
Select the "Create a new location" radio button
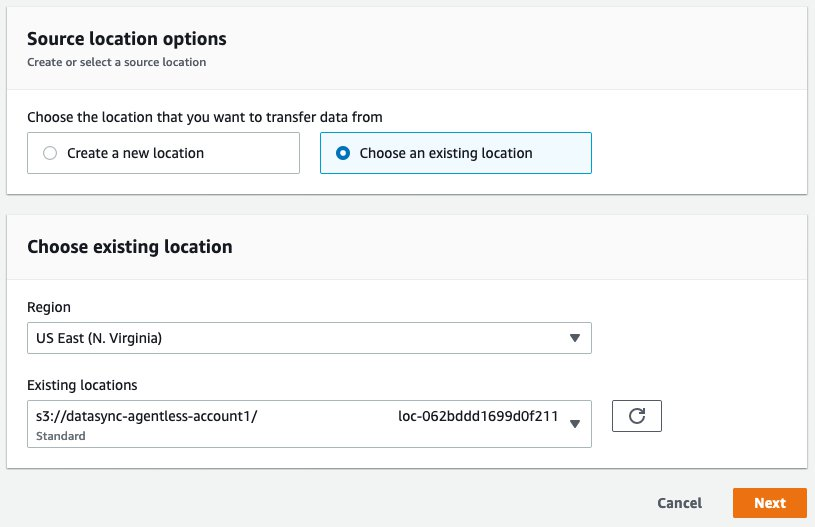[50, 154]
